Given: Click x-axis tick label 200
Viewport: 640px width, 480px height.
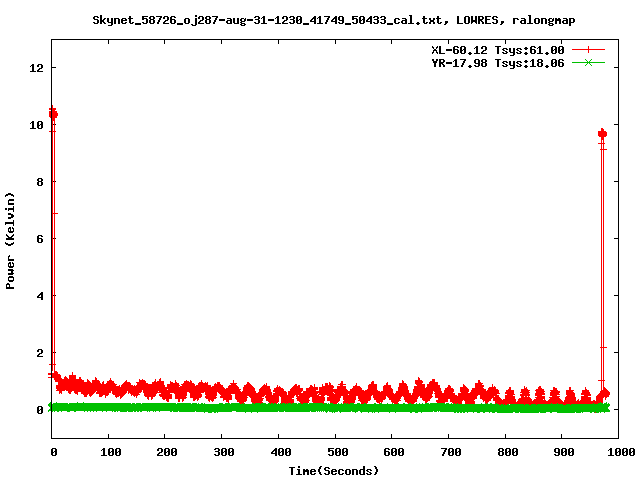Looking at the screenshot, I should [x=167, y=452].
